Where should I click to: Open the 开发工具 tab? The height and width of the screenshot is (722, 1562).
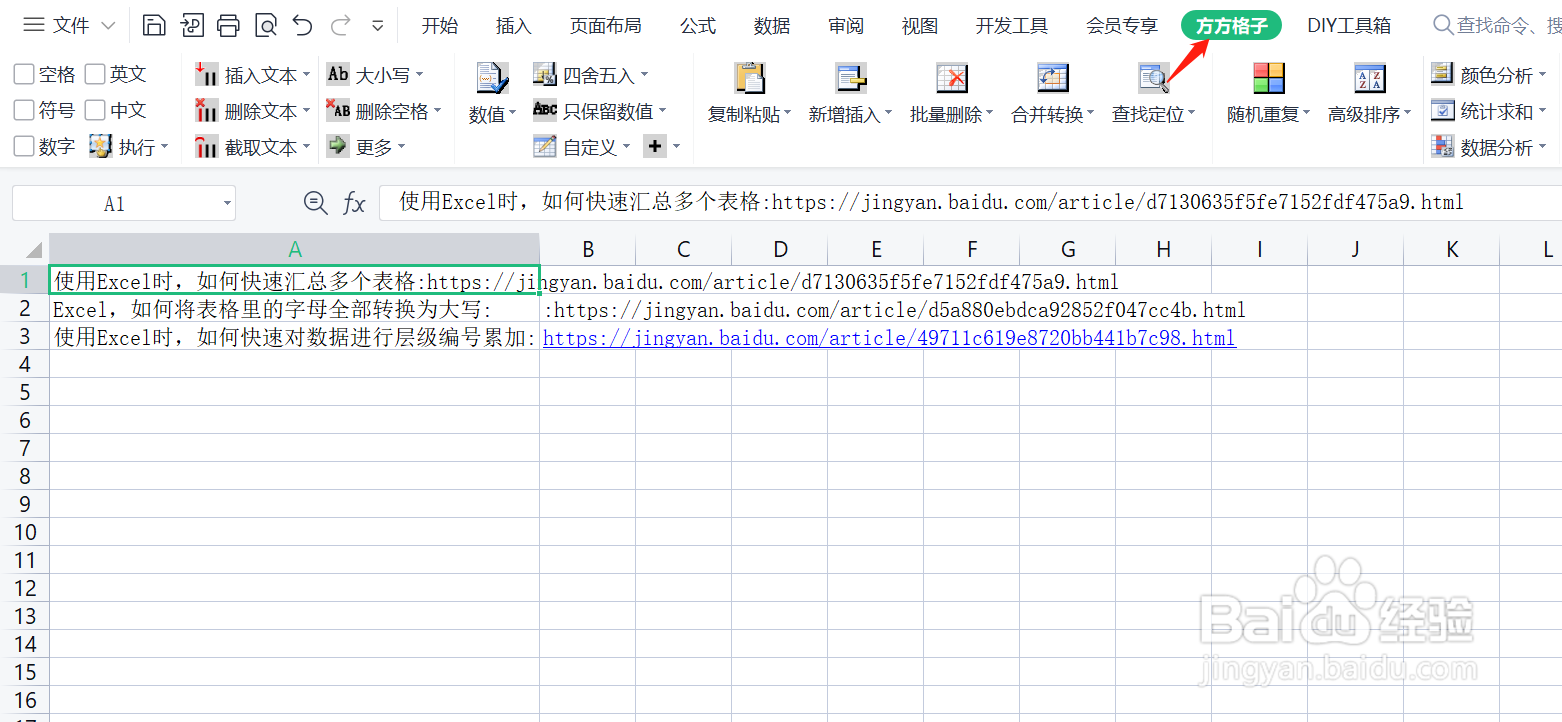1012,26
